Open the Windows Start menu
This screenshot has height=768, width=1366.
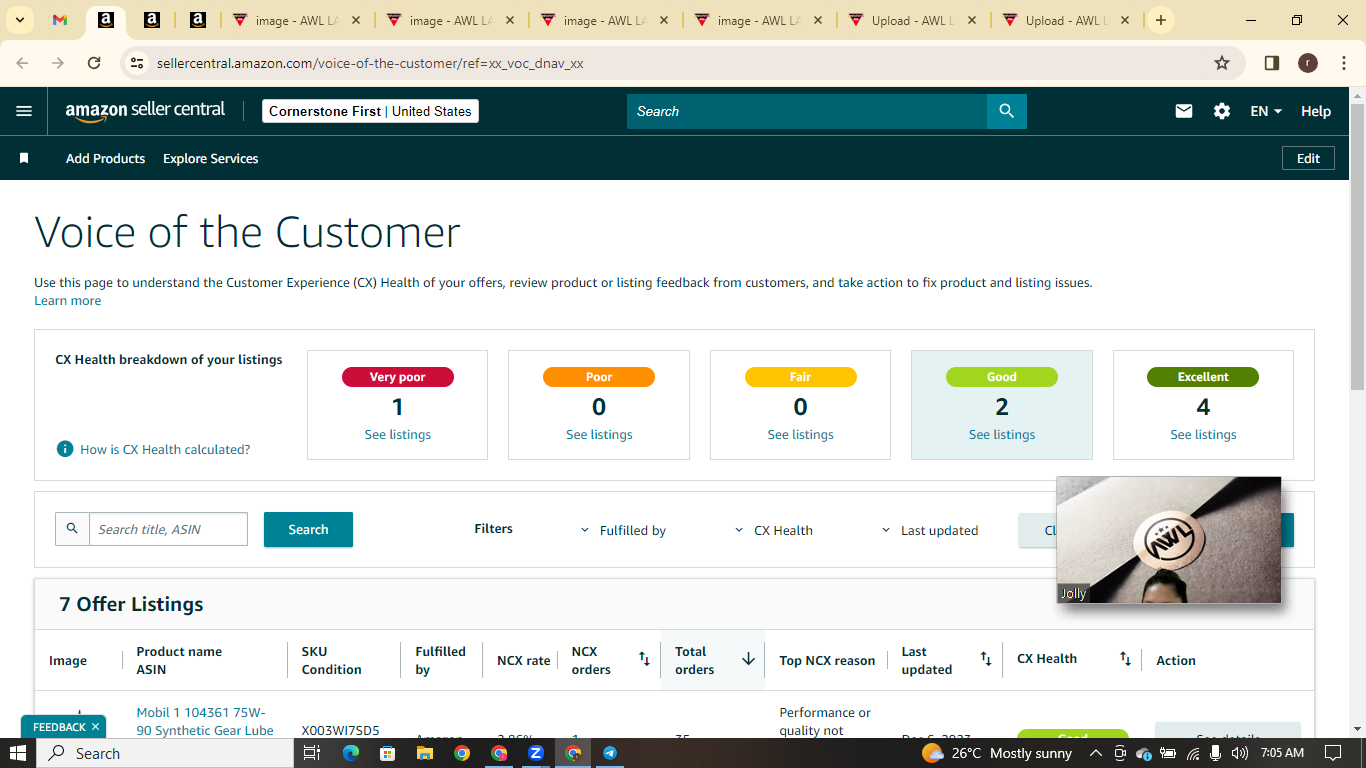click(x=19, y=753)
